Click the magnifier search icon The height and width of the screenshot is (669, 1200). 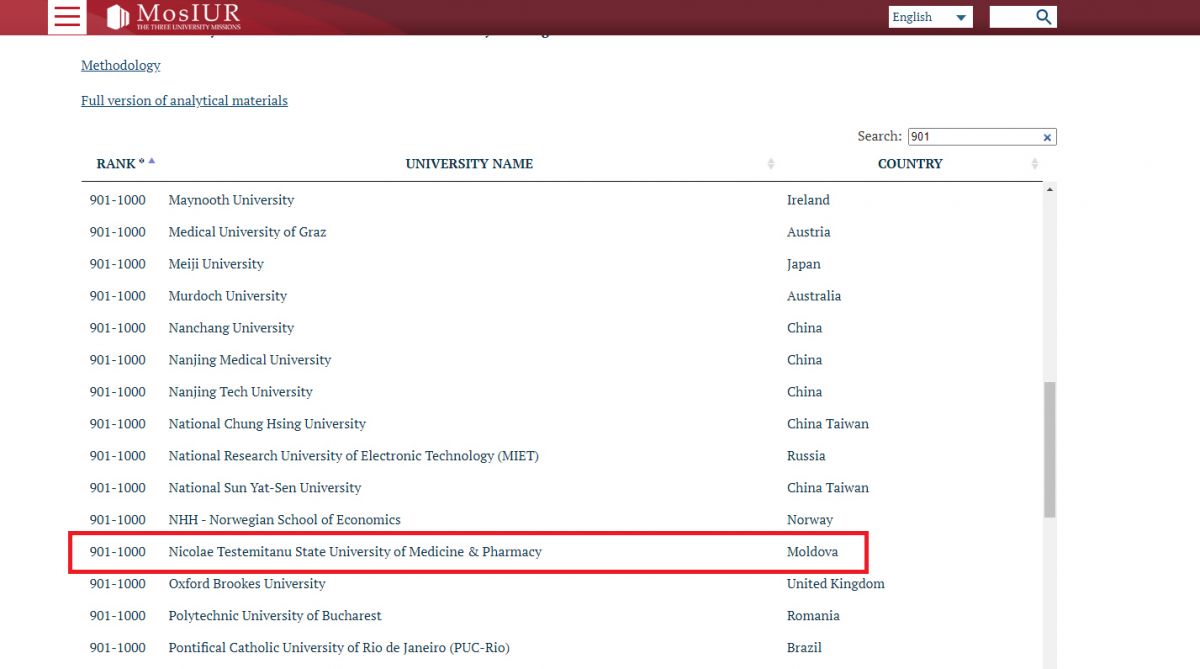click(1043, 17)
